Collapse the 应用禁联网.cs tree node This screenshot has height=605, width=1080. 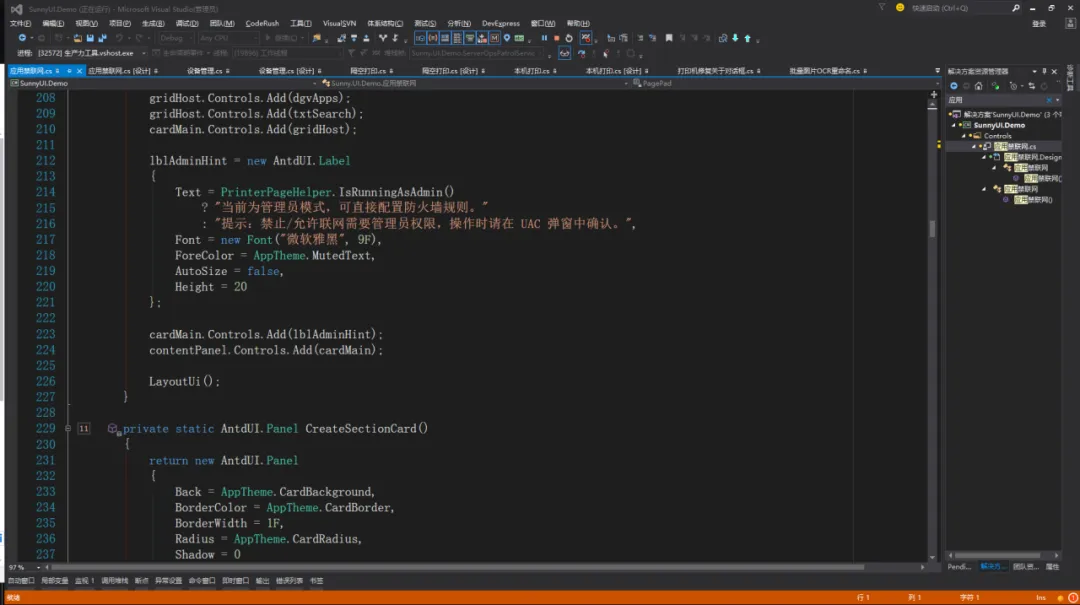(974, 147)
